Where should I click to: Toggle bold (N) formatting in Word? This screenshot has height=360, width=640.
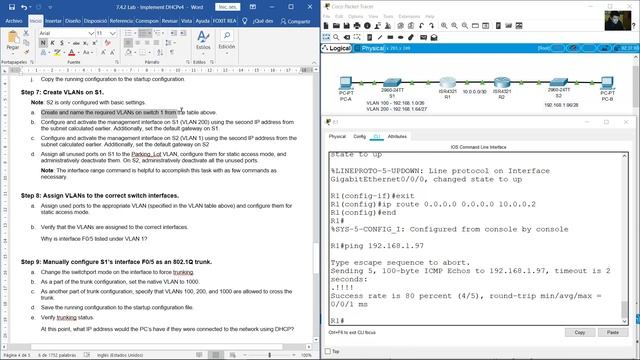click(43, 43)
